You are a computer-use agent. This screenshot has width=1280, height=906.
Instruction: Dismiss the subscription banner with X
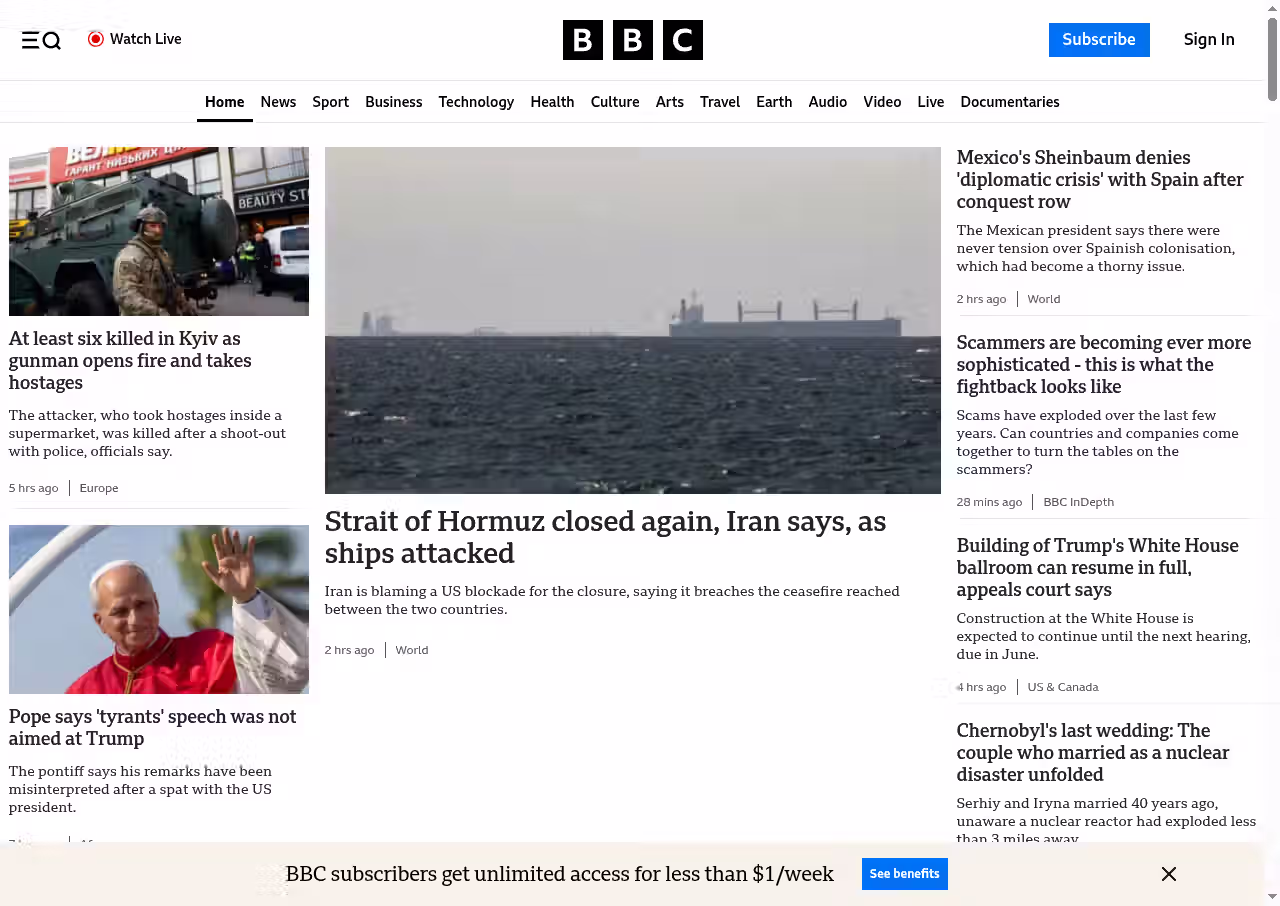[1168, 874]
